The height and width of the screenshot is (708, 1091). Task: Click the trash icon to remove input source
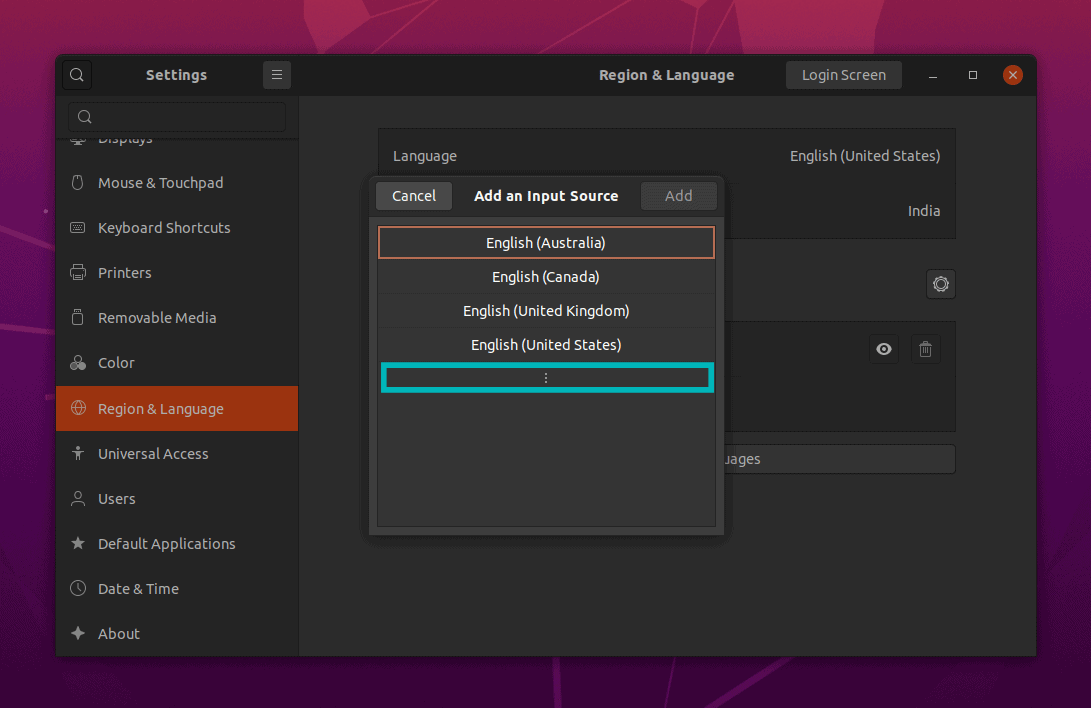(925, 349)
